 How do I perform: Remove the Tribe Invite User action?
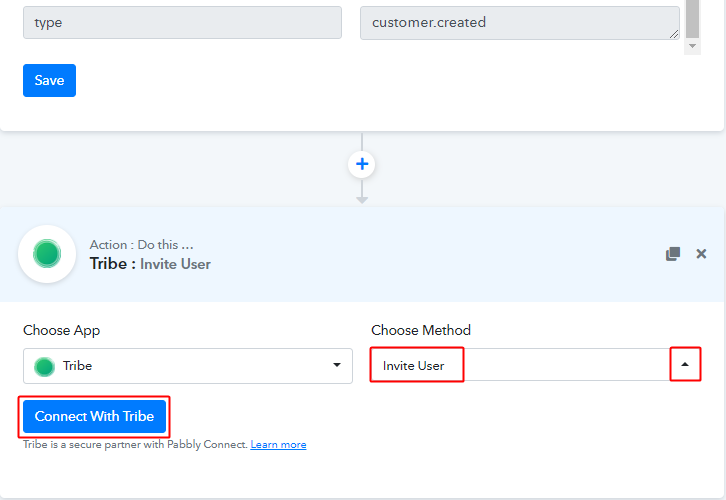701,254
